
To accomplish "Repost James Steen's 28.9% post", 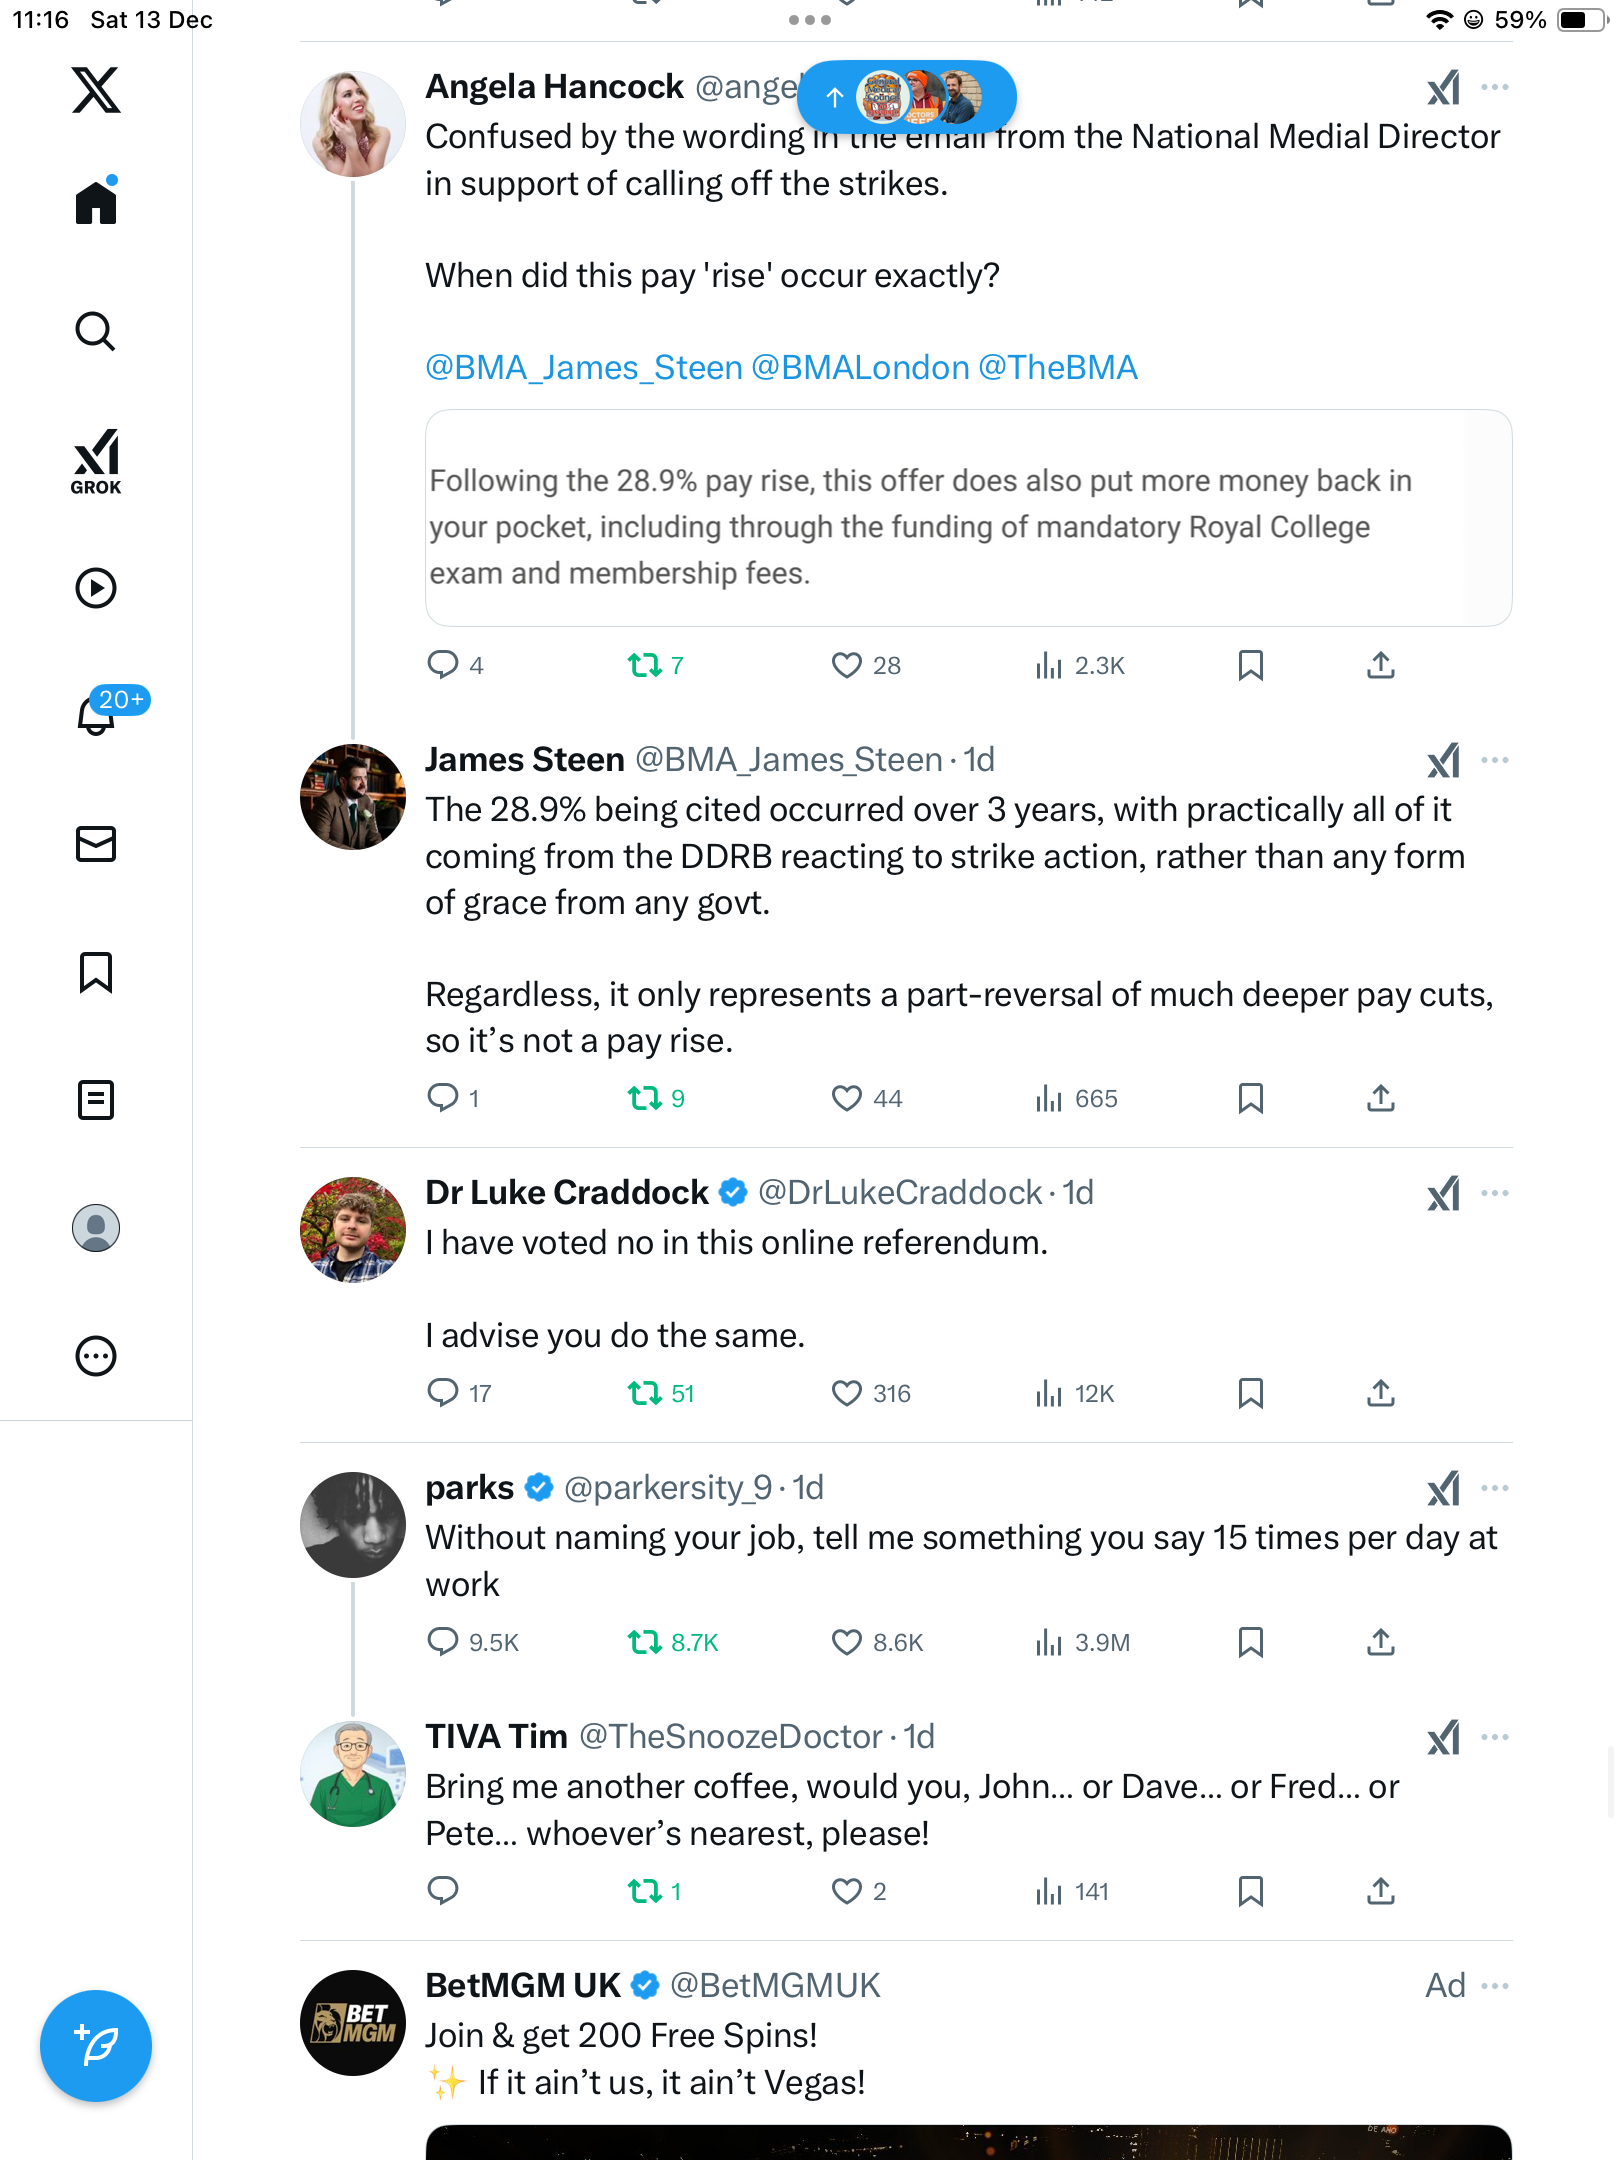I will [645, 1098].
